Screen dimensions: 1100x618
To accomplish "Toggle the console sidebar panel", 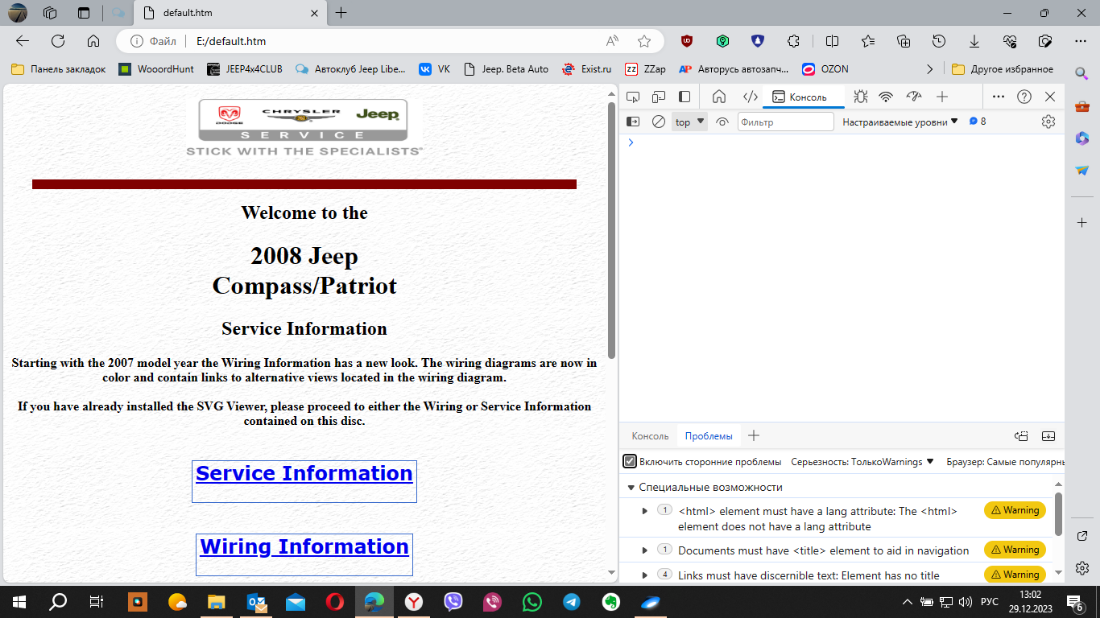I will pyautogui.click(x=633, y=122).
